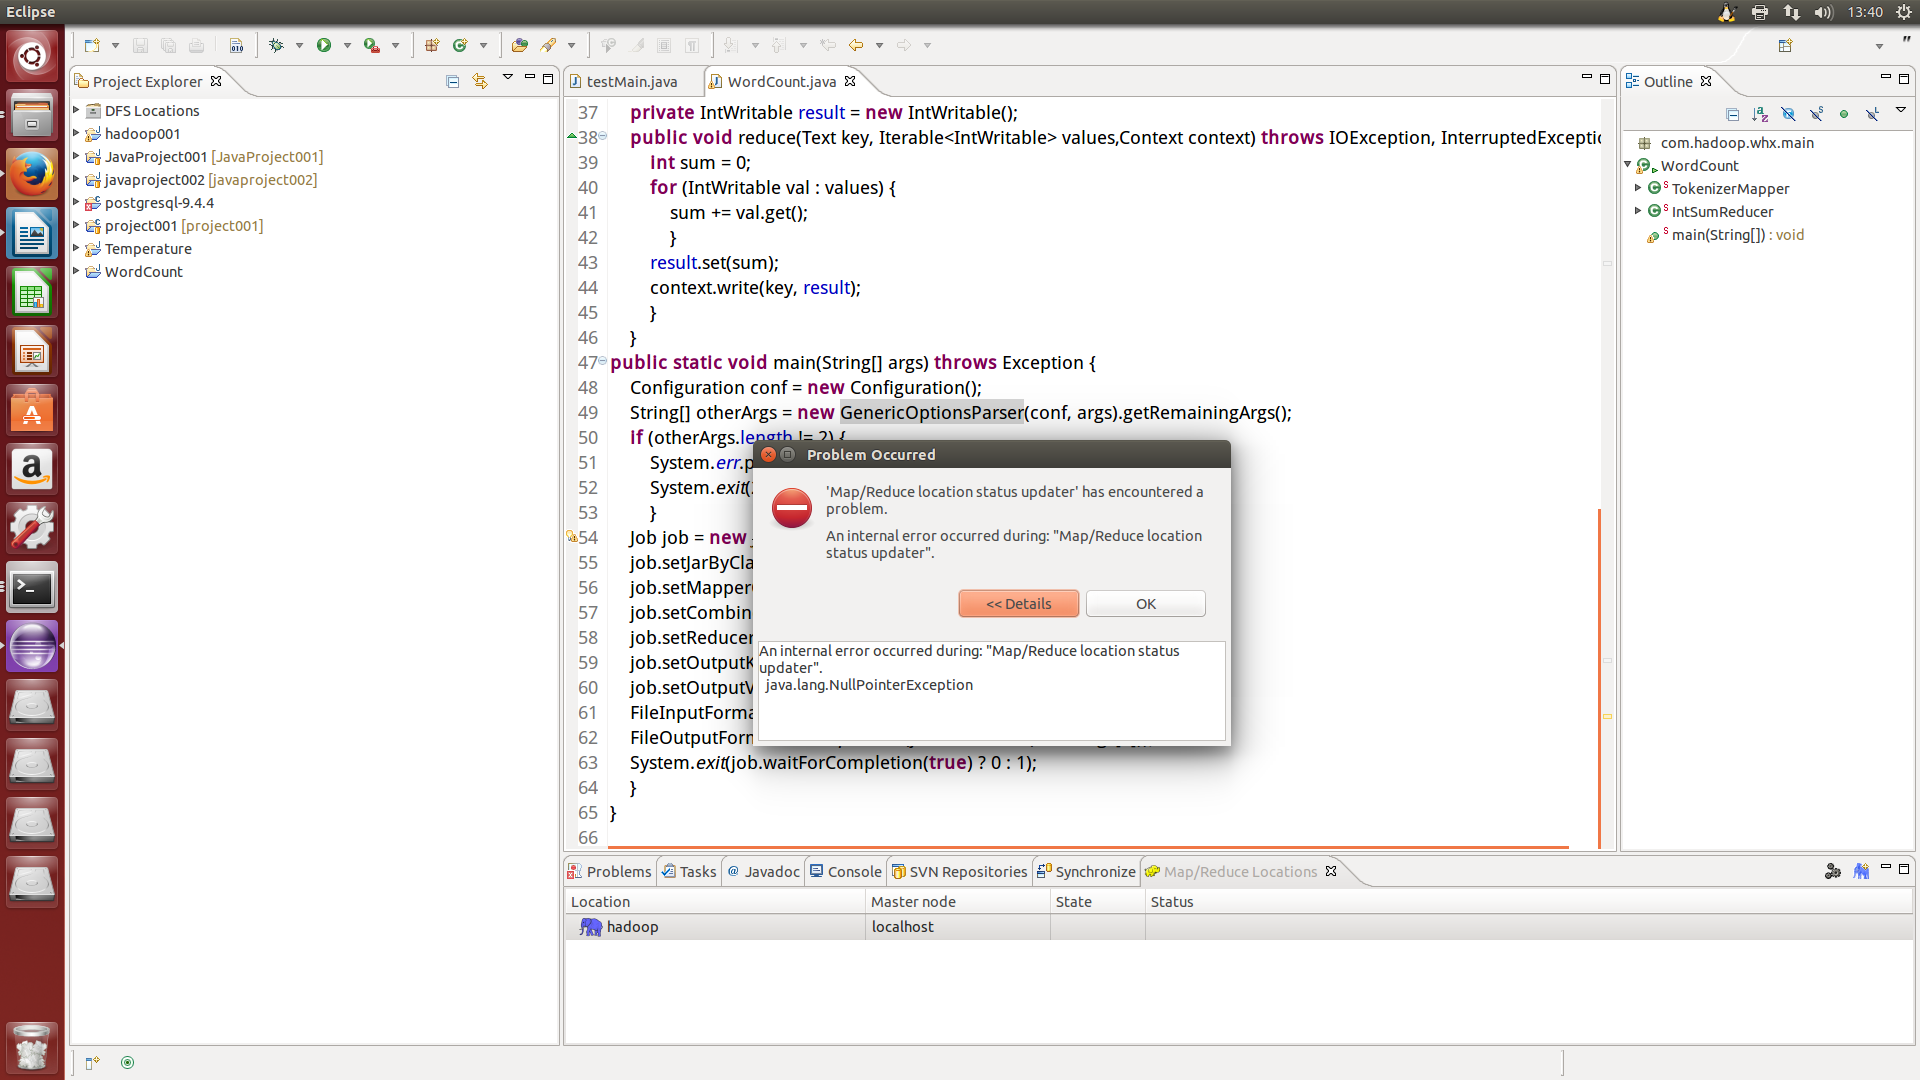
Task: Click the Debug bug icon in toolbar
Action: point(277,45)
